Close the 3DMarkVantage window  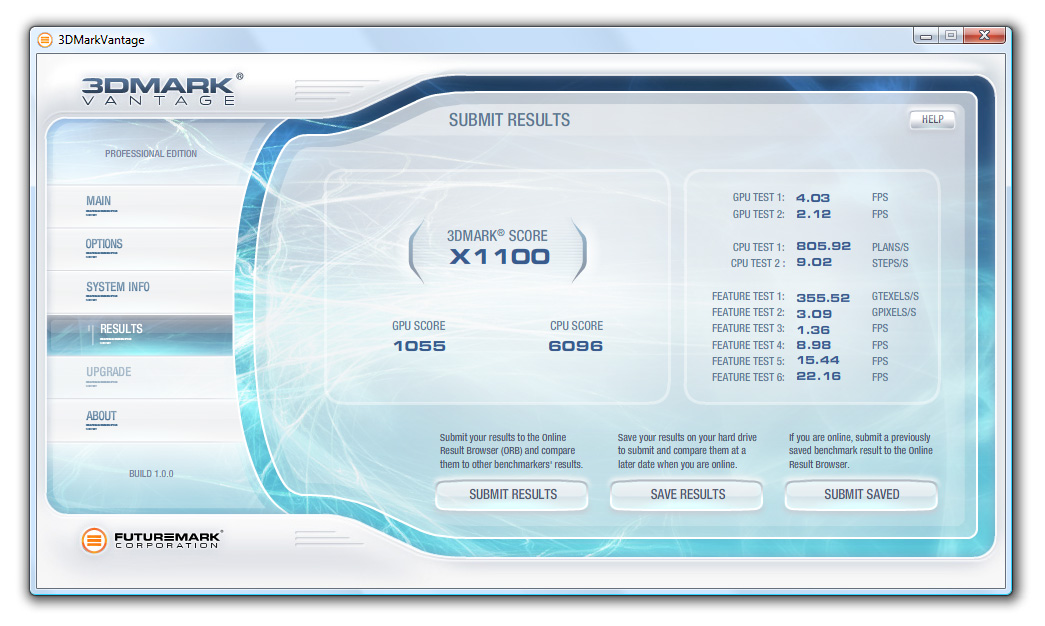[984, 36]
